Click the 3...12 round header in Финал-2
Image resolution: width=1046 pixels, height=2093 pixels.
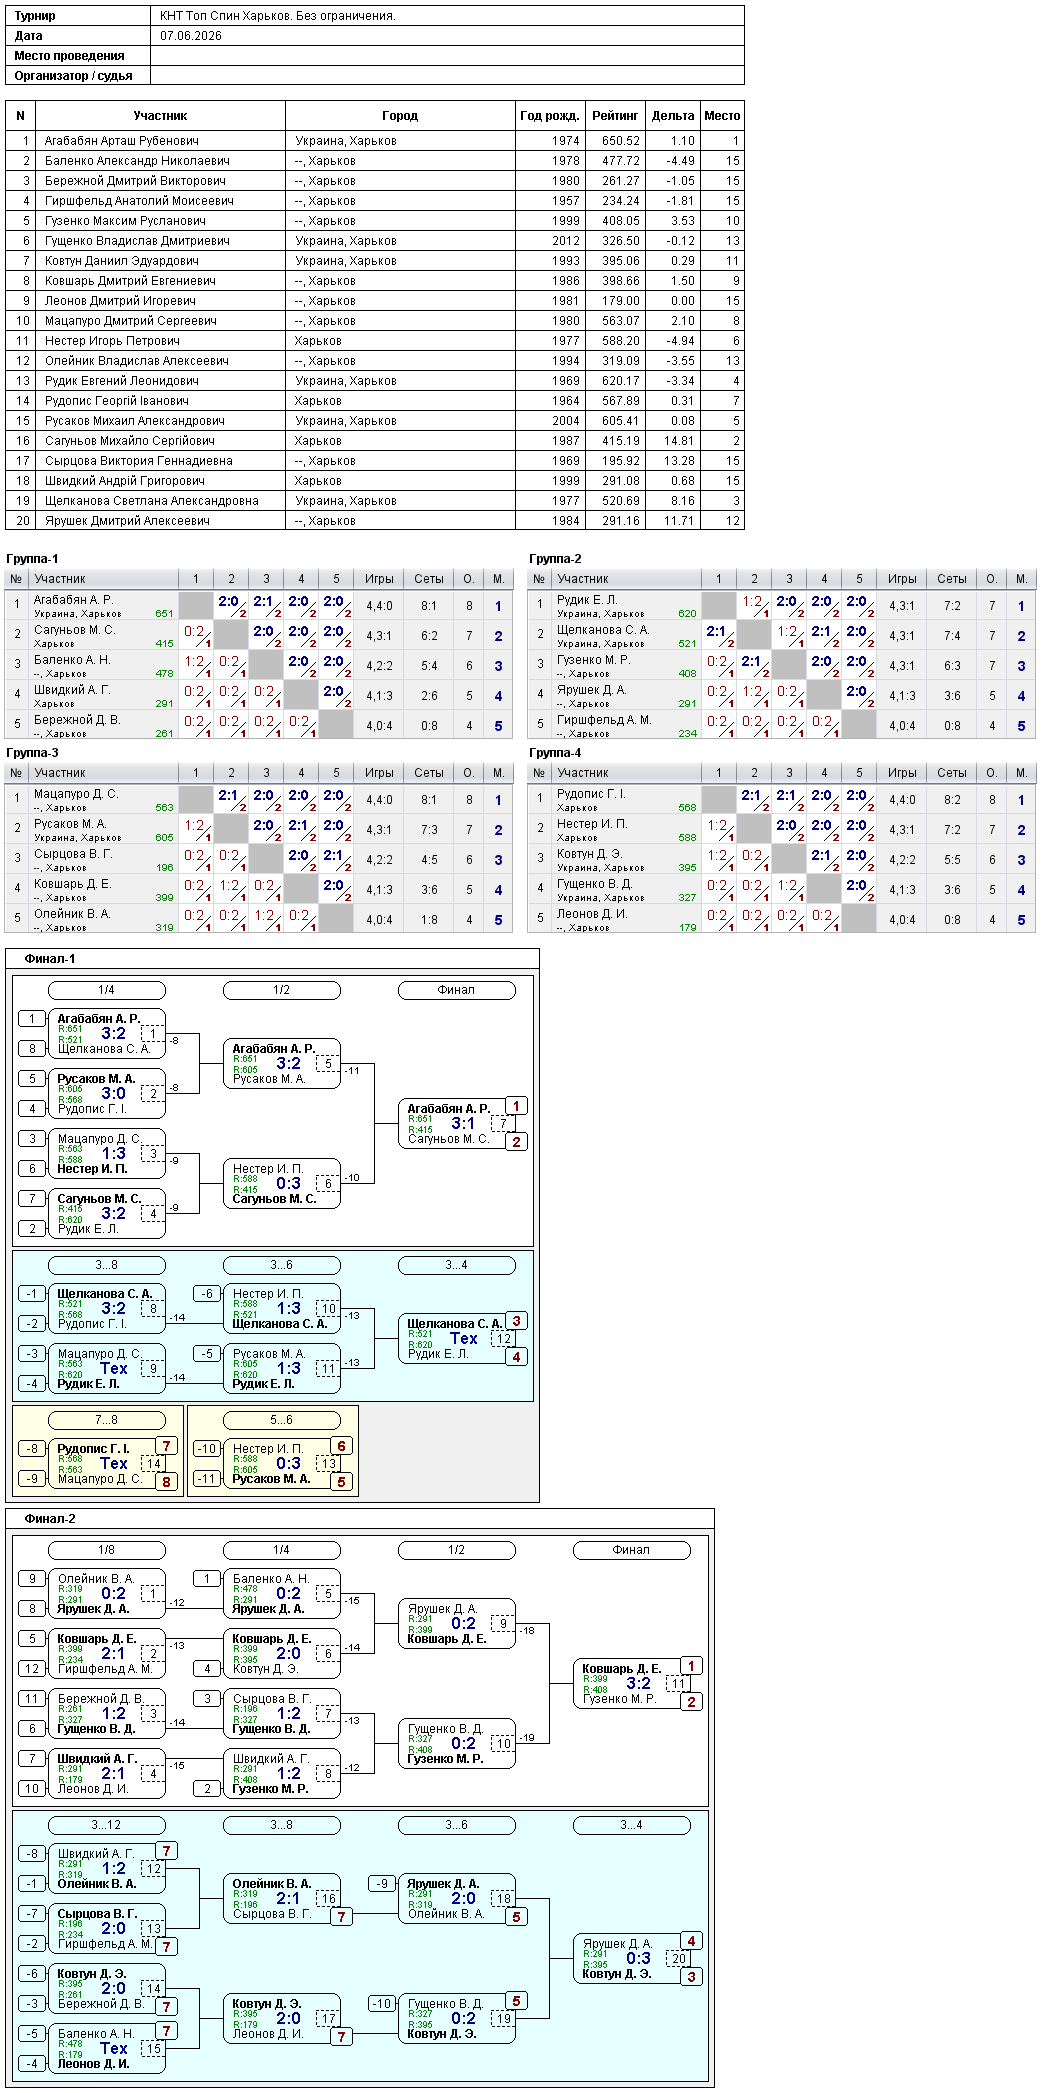[x=106, y=1825]
